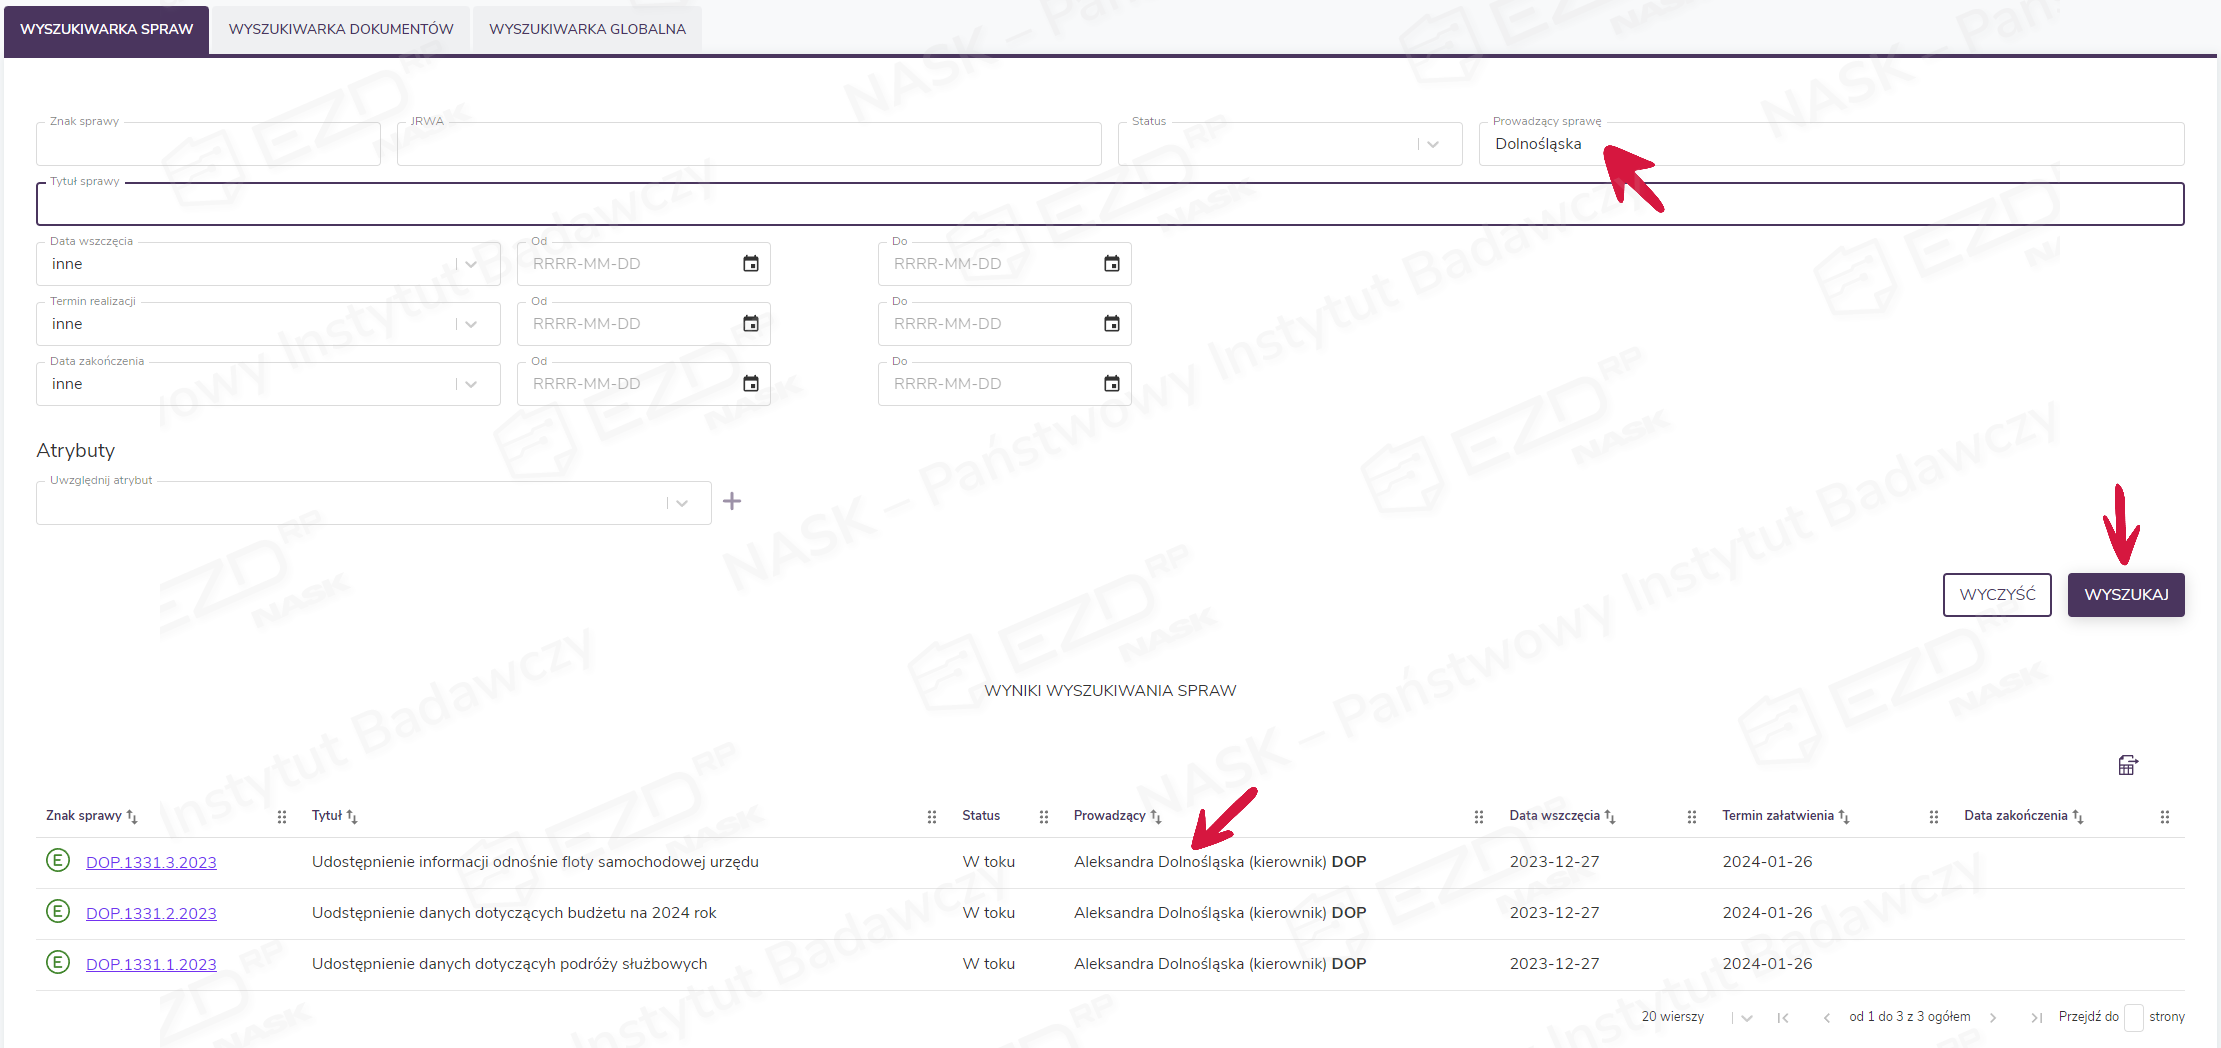Open calendar for Termin realizacji Do field
Image resolution: width=2221 pixels, height=1048 pixels.
coord(1111,324)
